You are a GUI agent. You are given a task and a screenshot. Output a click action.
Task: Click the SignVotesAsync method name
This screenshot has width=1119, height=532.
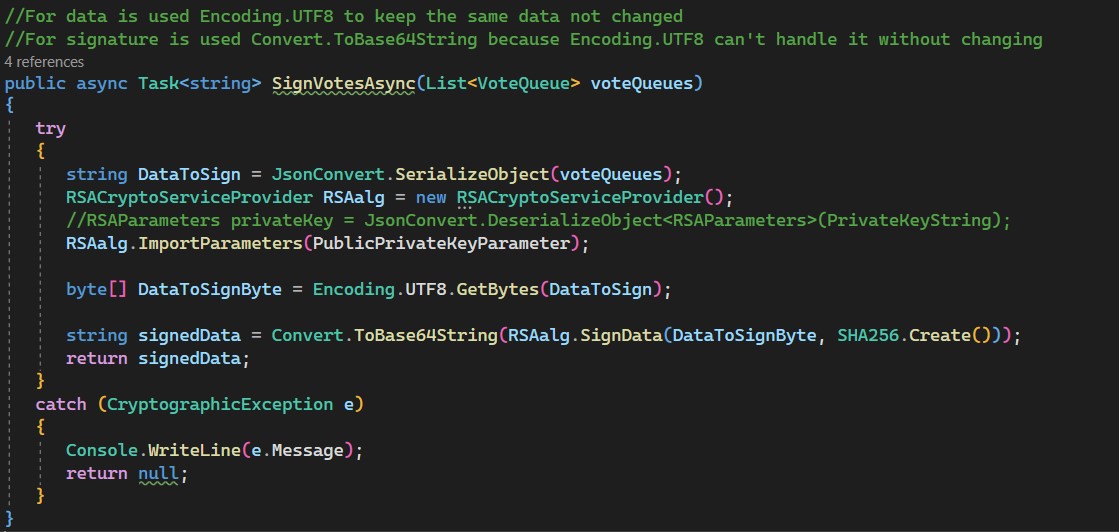pos(343,83)
